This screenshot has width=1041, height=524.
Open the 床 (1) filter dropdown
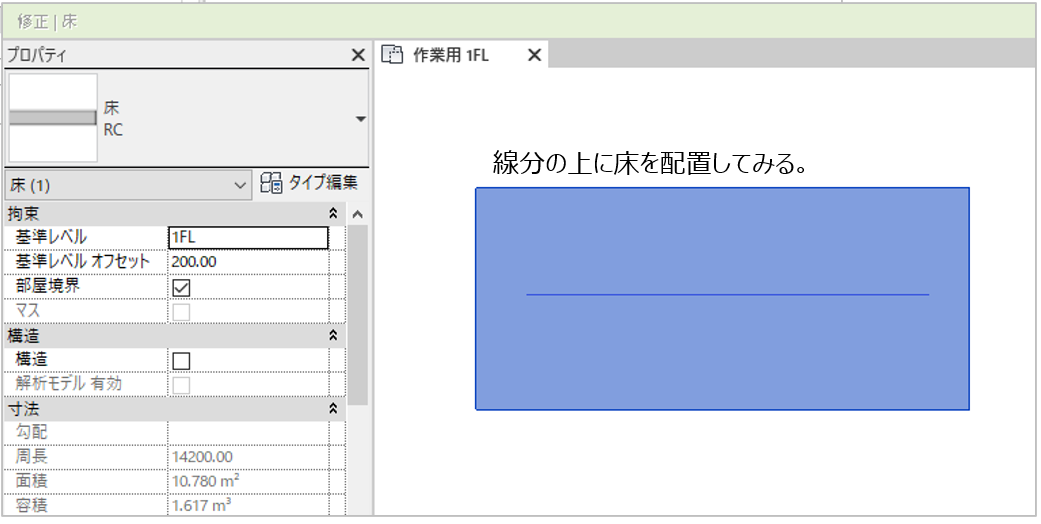coord(128,185)
